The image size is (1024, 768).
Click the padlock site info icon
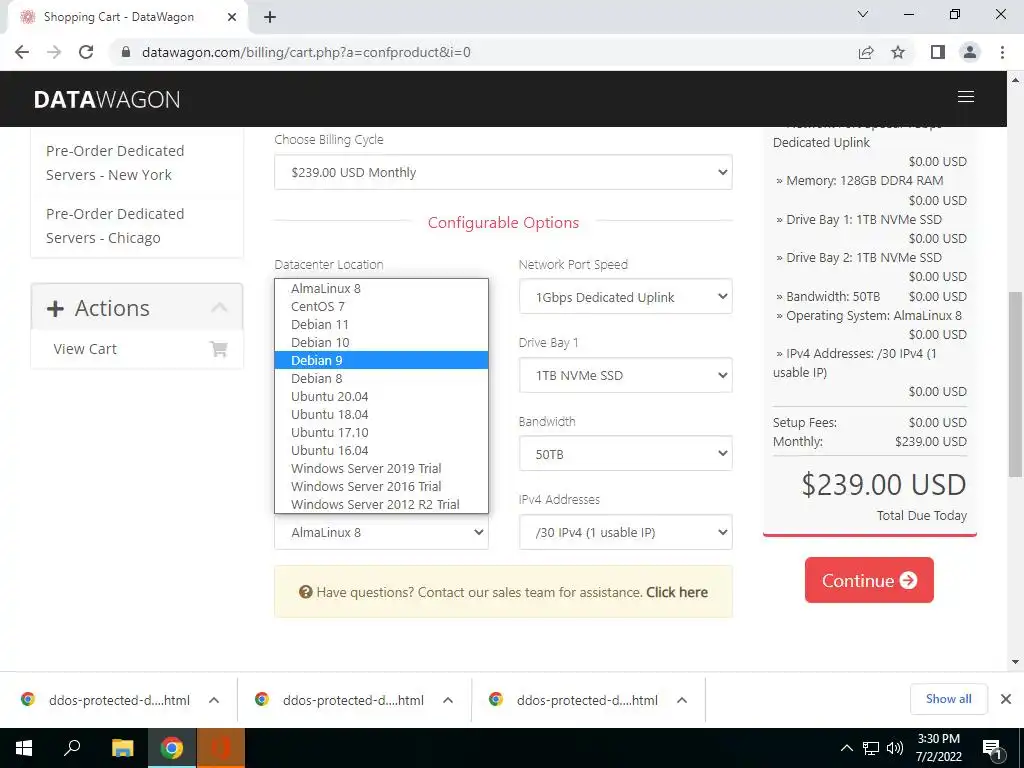(x=126, y=52)
